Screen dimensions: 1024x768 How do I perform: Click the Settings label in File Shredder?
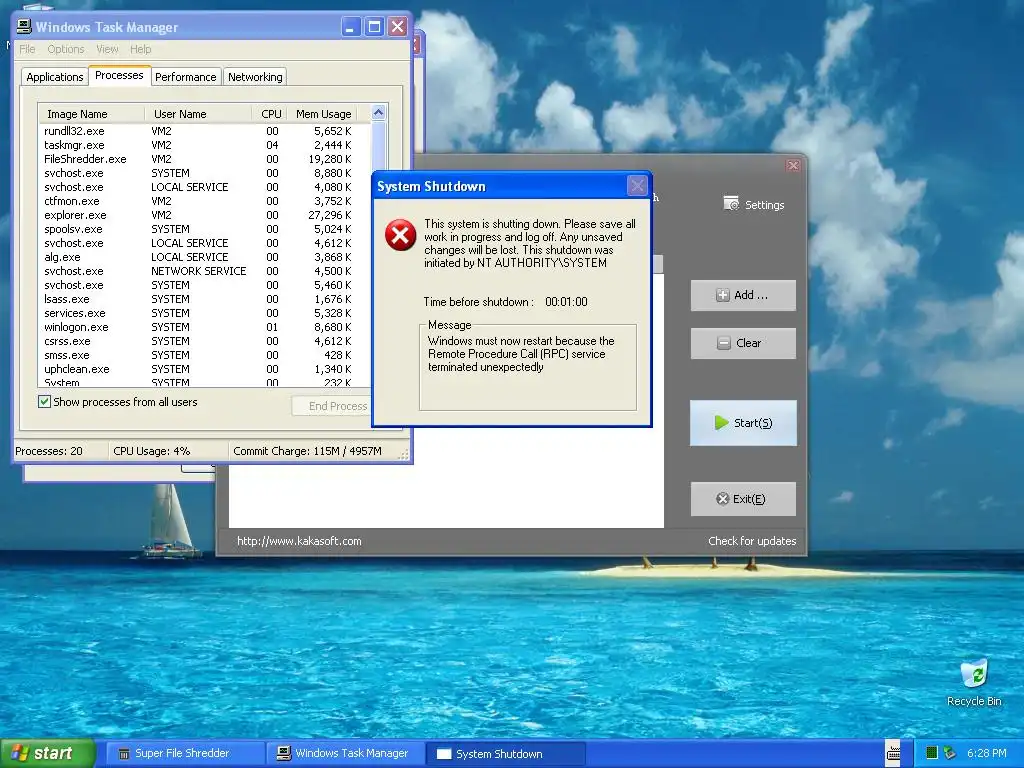(765, 205)
